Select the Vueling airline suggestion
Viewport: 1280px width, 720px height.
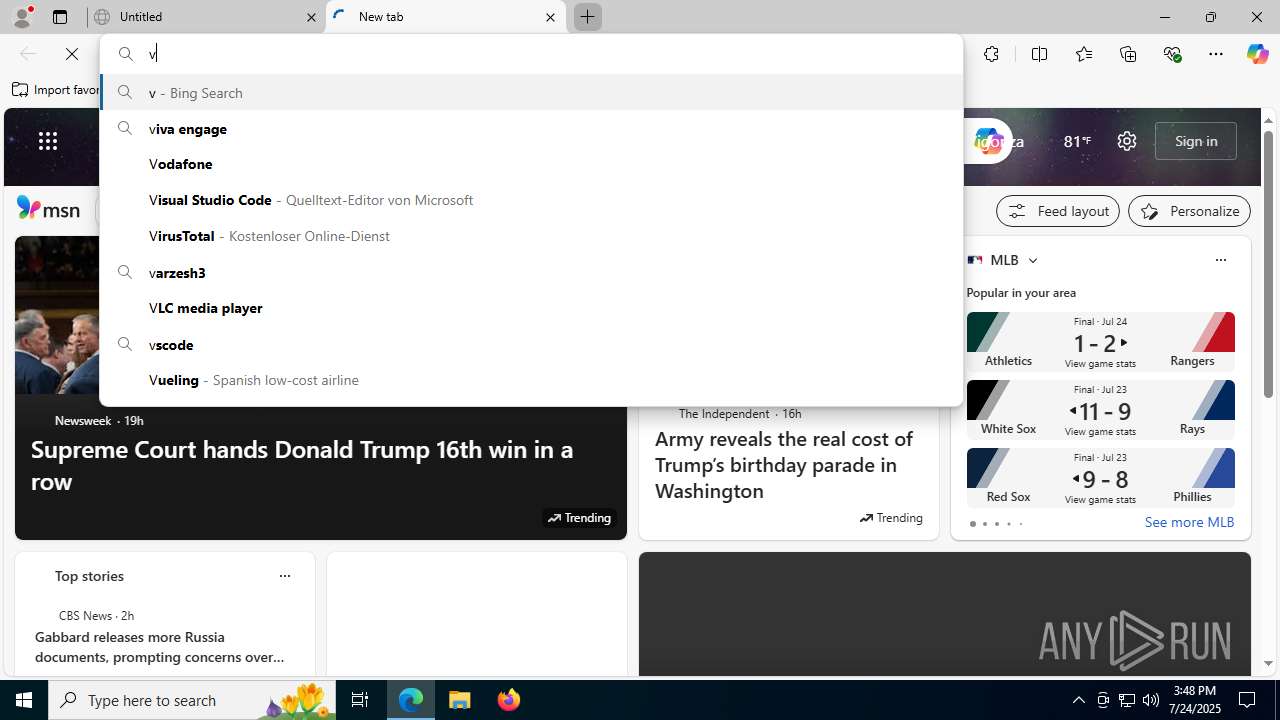coord(531,380)
